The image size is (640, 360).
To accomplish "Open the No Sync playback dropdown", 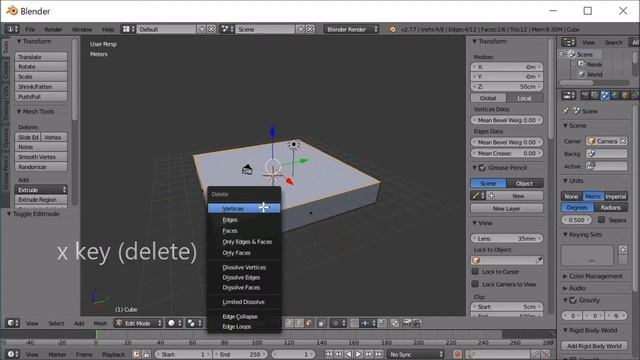I will (x=416, y=354).
